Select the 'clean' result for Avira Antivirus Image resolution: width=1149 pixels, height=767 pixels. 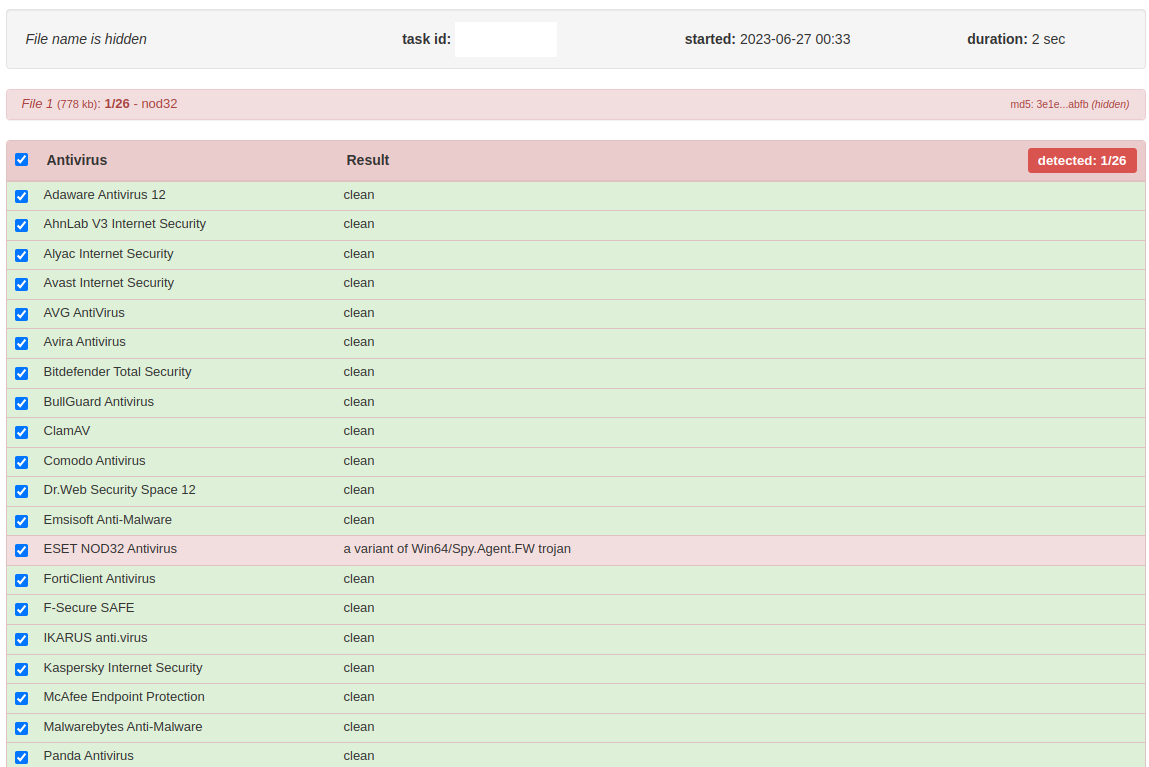click(359, 342)
